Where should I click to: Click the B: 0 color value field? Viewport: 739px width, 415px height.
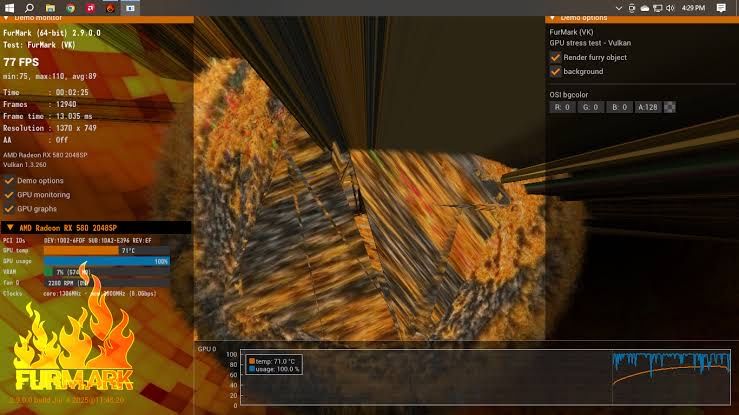(x=619, y=107)
